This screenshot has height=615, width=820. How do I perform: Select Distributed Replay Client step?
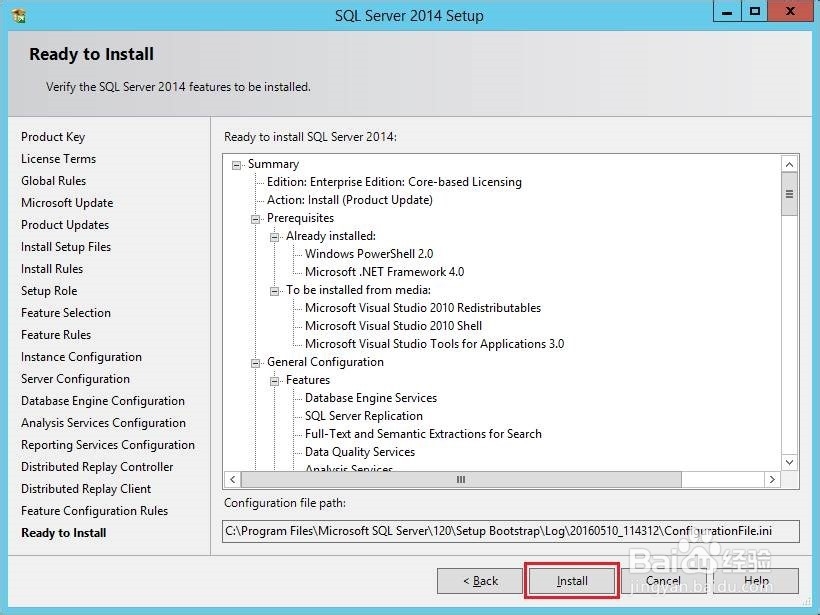[86, 489]
